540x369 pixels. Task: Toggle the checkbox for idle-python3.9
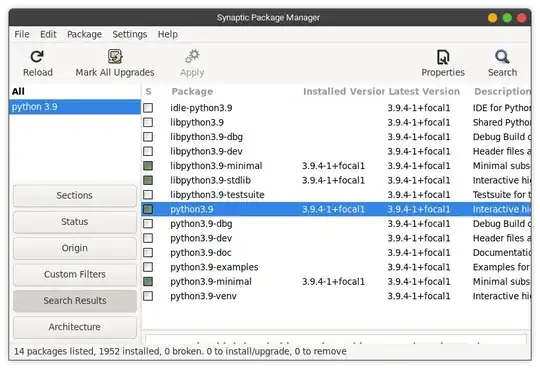(x=148, y=108)
